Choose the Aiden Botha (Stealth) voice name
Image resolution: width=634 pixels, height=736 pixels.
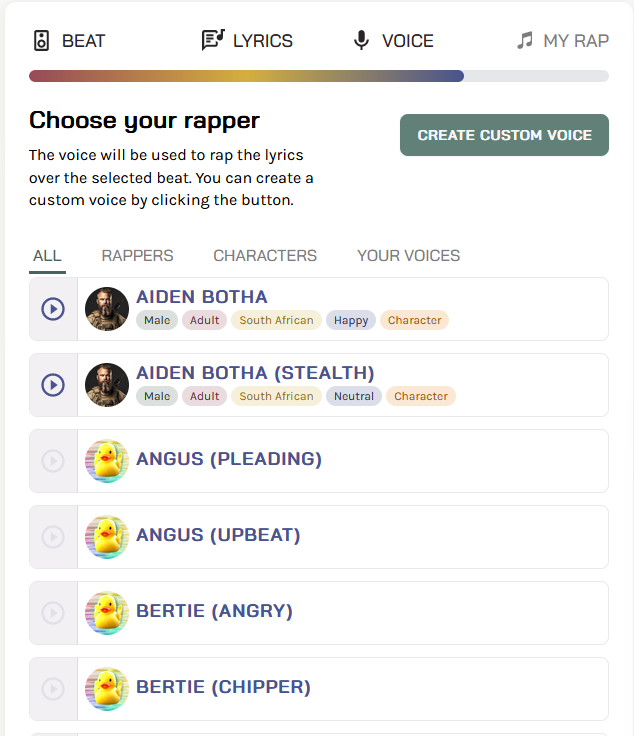pos(255,373)
